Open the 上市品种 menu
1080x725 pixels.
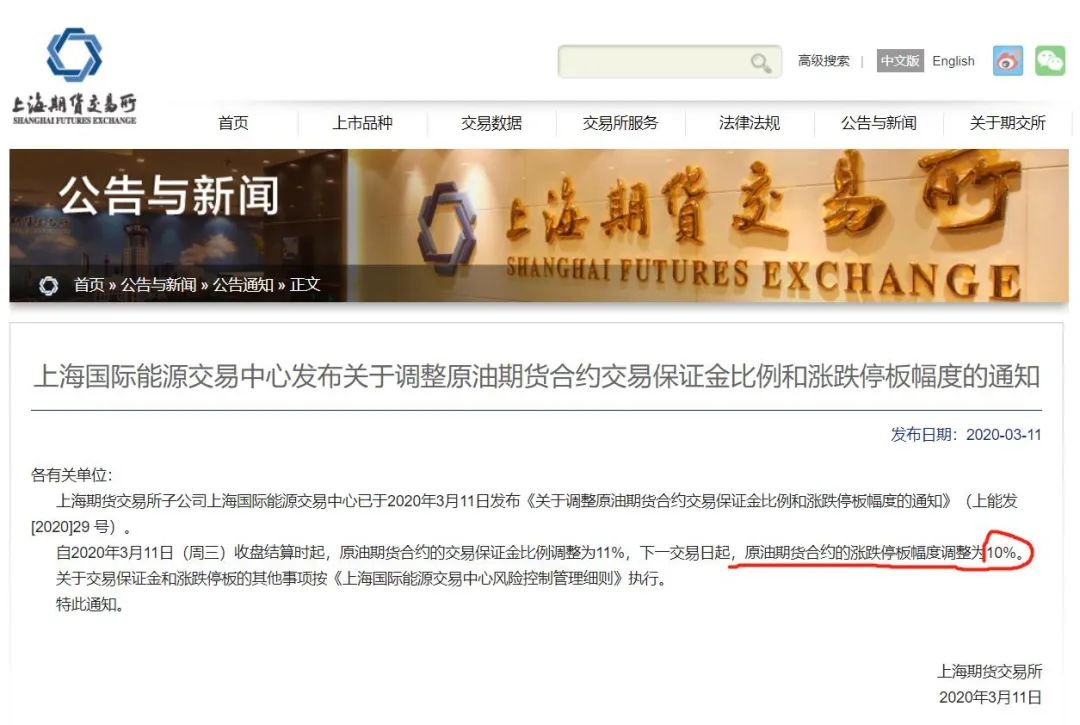pos(362,123)
